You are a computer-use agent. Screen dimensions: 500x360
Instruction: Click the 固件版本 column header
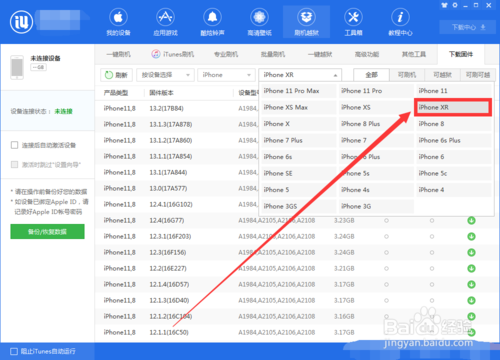pos(161,93)
